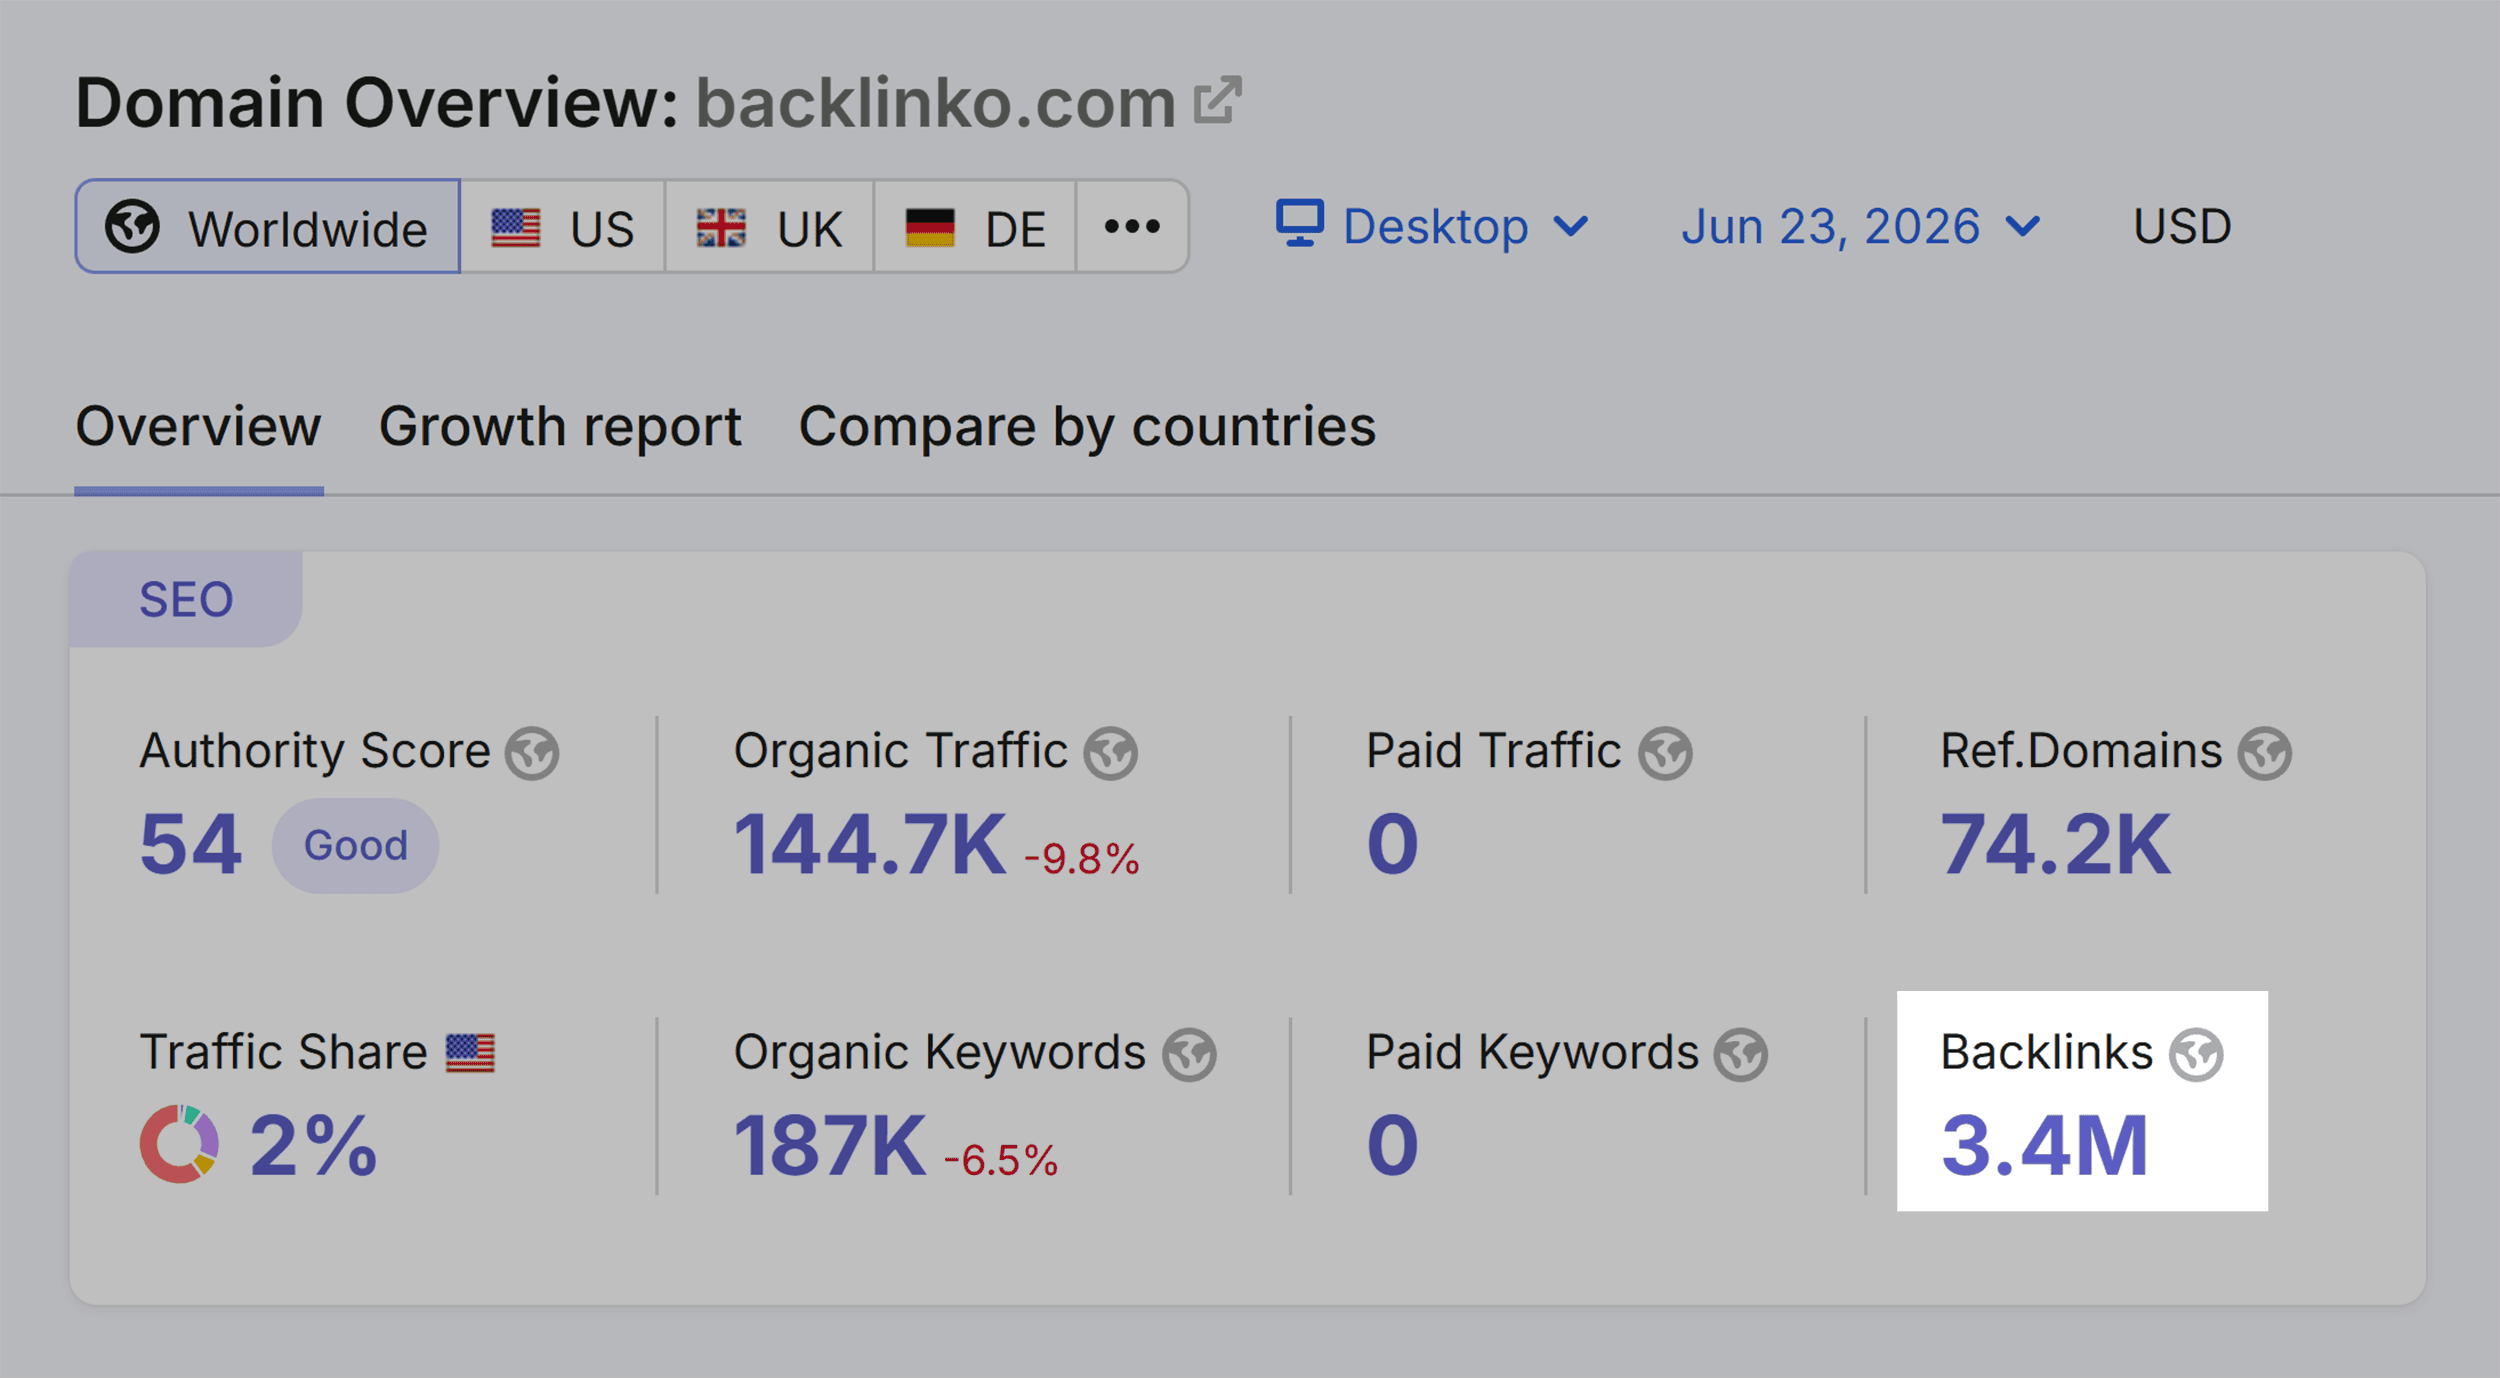Click the Organic Keywords label
Image resolution: width=2500 pixels, height=1378 pixels.
939,1053
